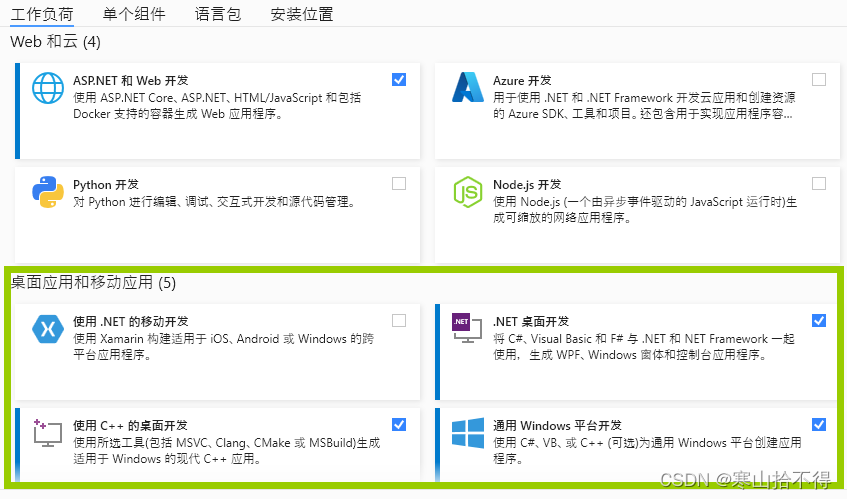Click the 使用 C++ 的桌面开发 title

tap(130, 426)
